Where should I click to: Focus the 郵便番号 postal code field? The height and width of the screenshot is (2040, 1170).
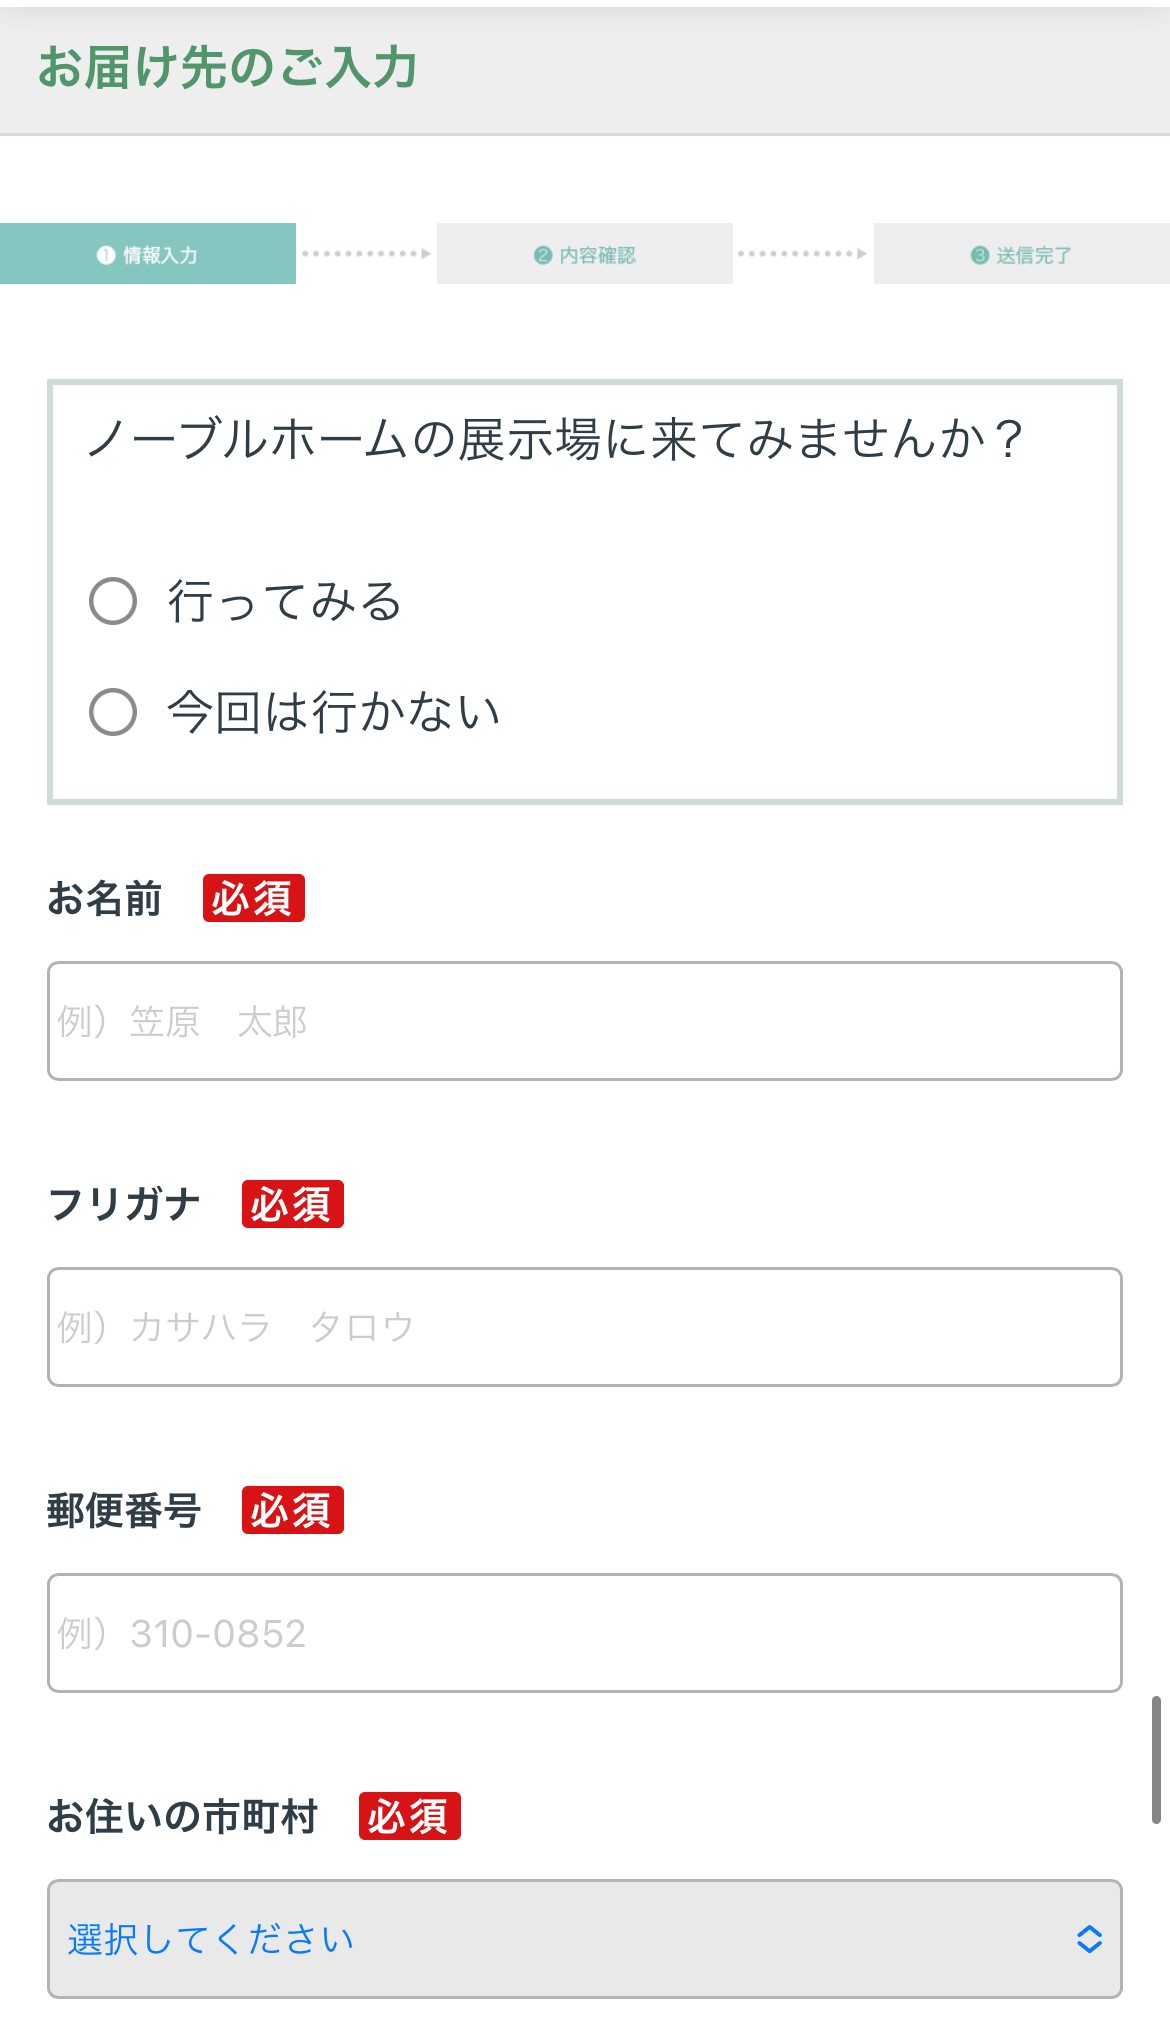pos(584,1633)
